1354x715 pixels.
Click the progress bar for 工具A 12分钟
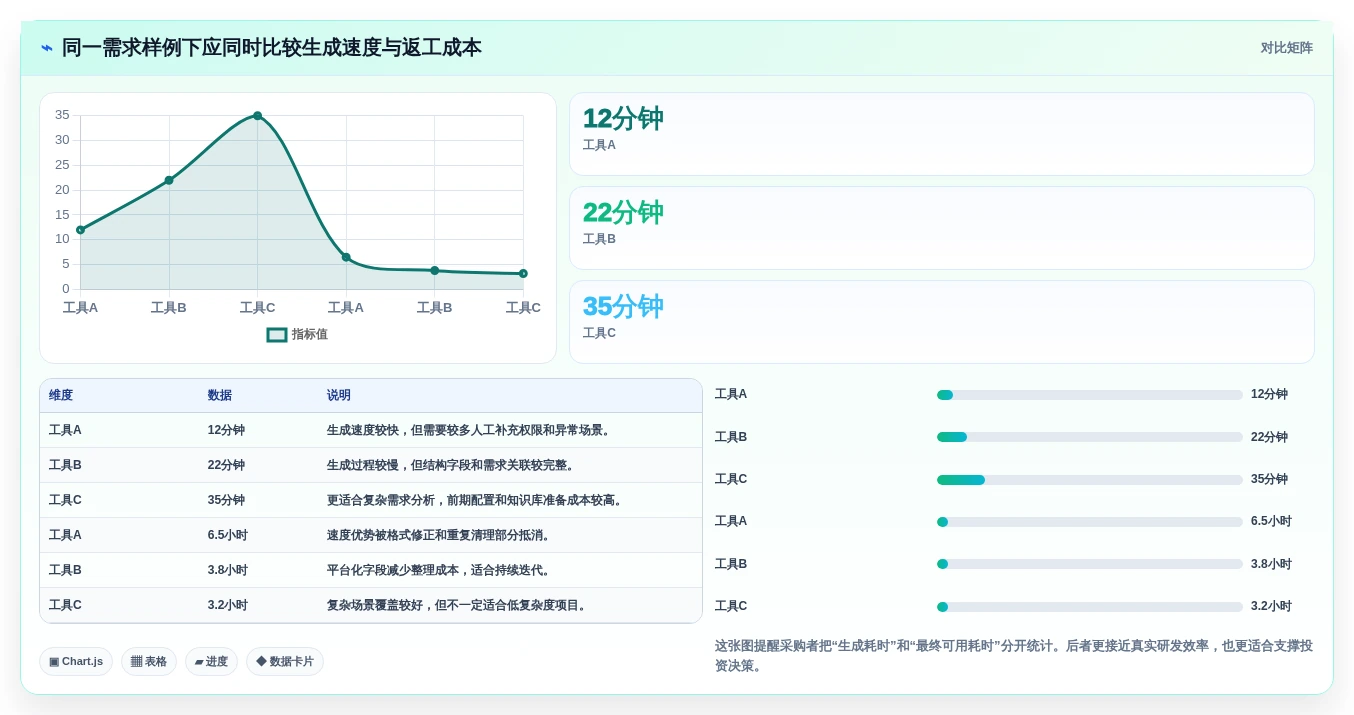[1089, 395]
